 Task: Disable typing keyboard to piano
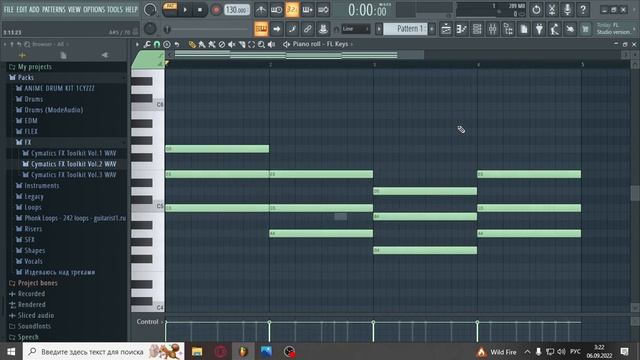(261, 29)
